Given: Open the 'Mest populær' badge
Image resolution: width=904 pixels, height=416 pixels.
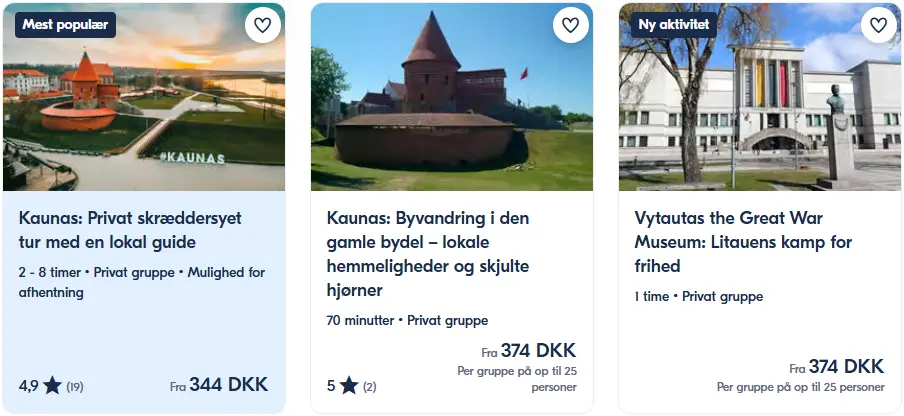Looking at the screenshot, I should coord(66,25).
